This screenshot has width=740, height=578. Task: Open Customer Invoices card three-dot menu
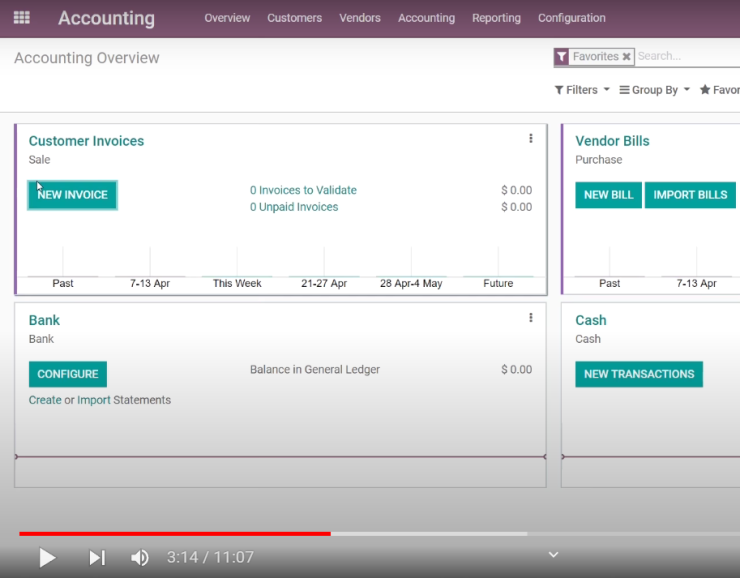pos(531,138)
